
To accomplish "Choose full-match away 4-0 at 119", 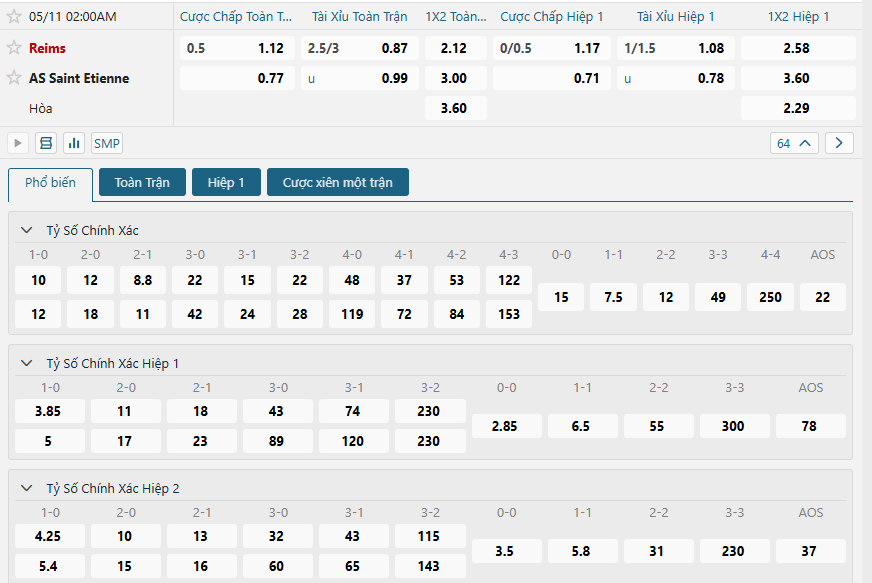I will tap(351, 314).
